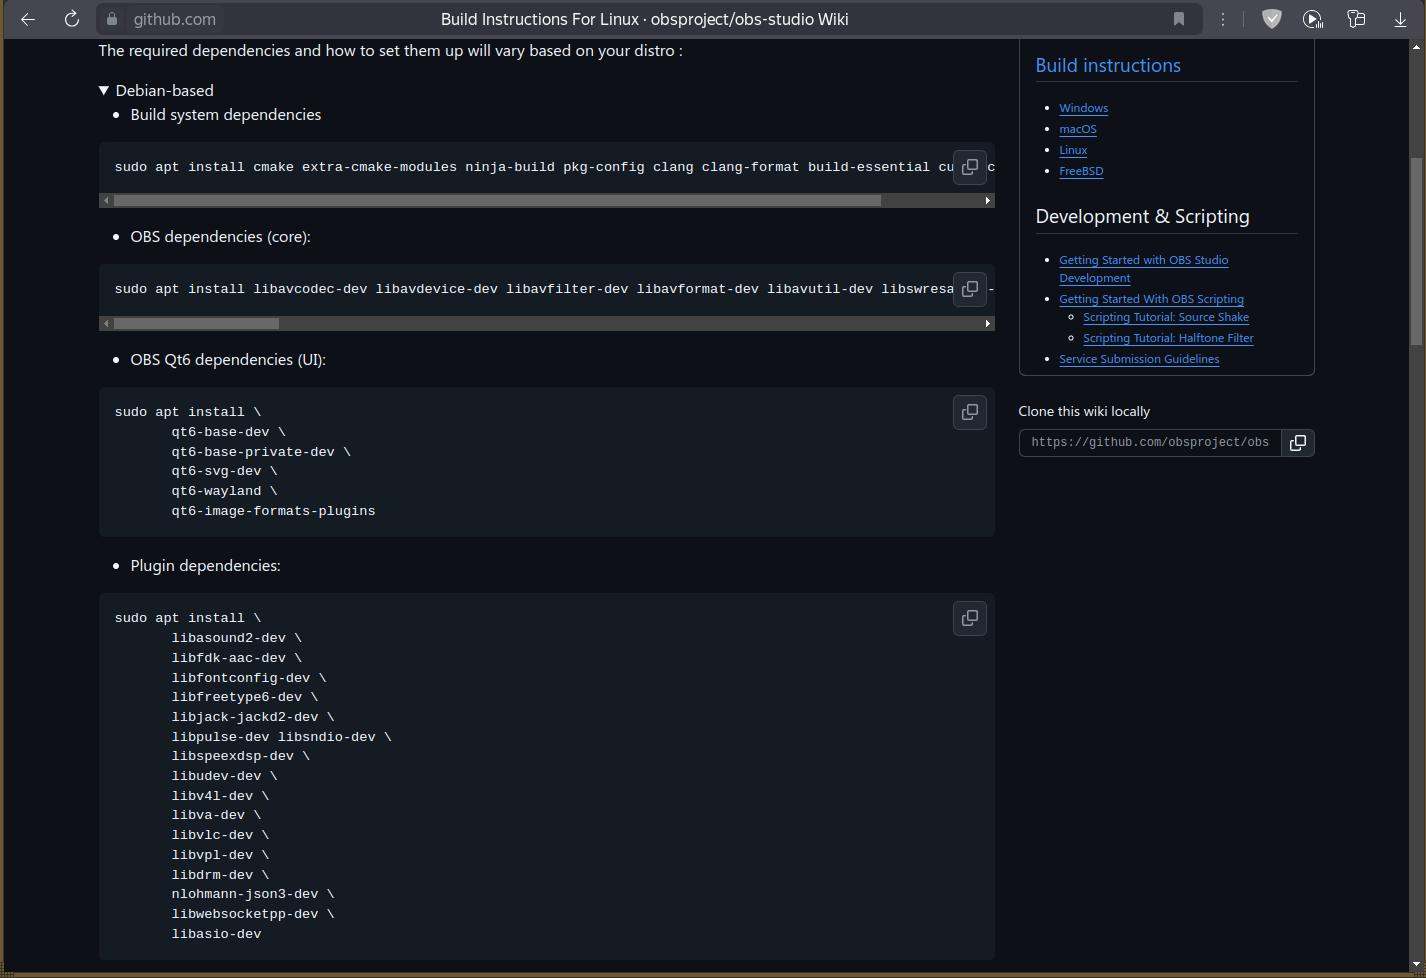Open the Windows build instructions link
1426x978 pixels.
tap(1083, 108)
